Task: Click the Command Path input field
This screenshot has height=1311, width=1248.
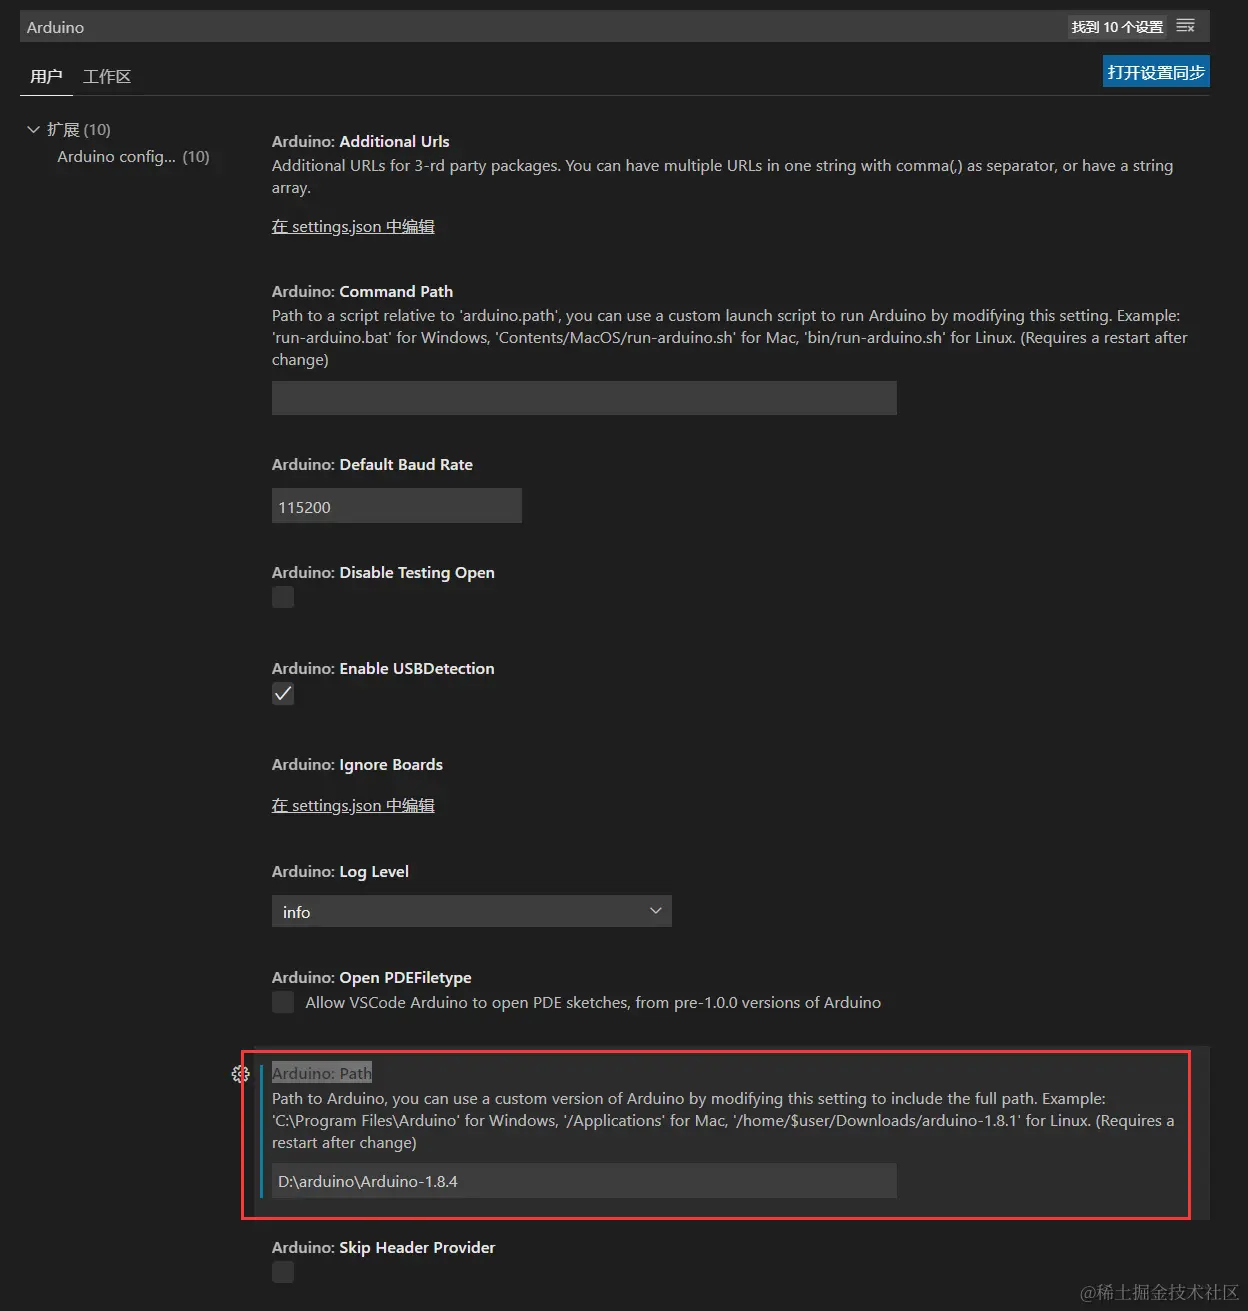Action: click(x=584, y=397)
